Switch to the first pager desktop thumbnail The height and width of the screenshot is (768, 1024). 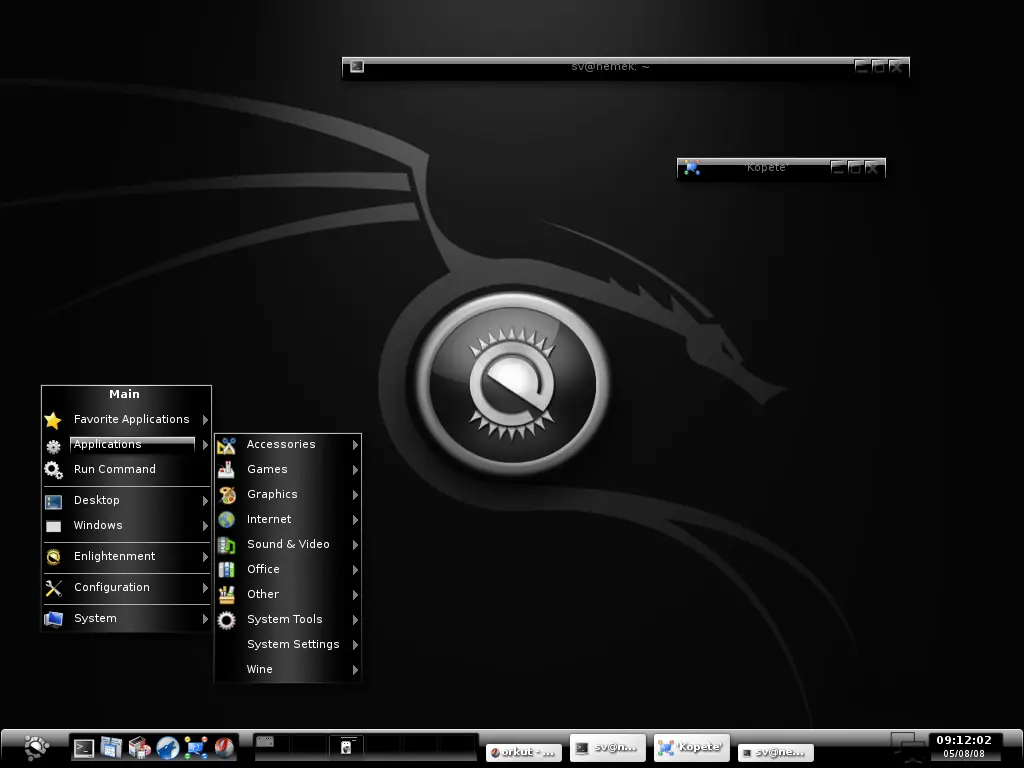tap(272, 748)
